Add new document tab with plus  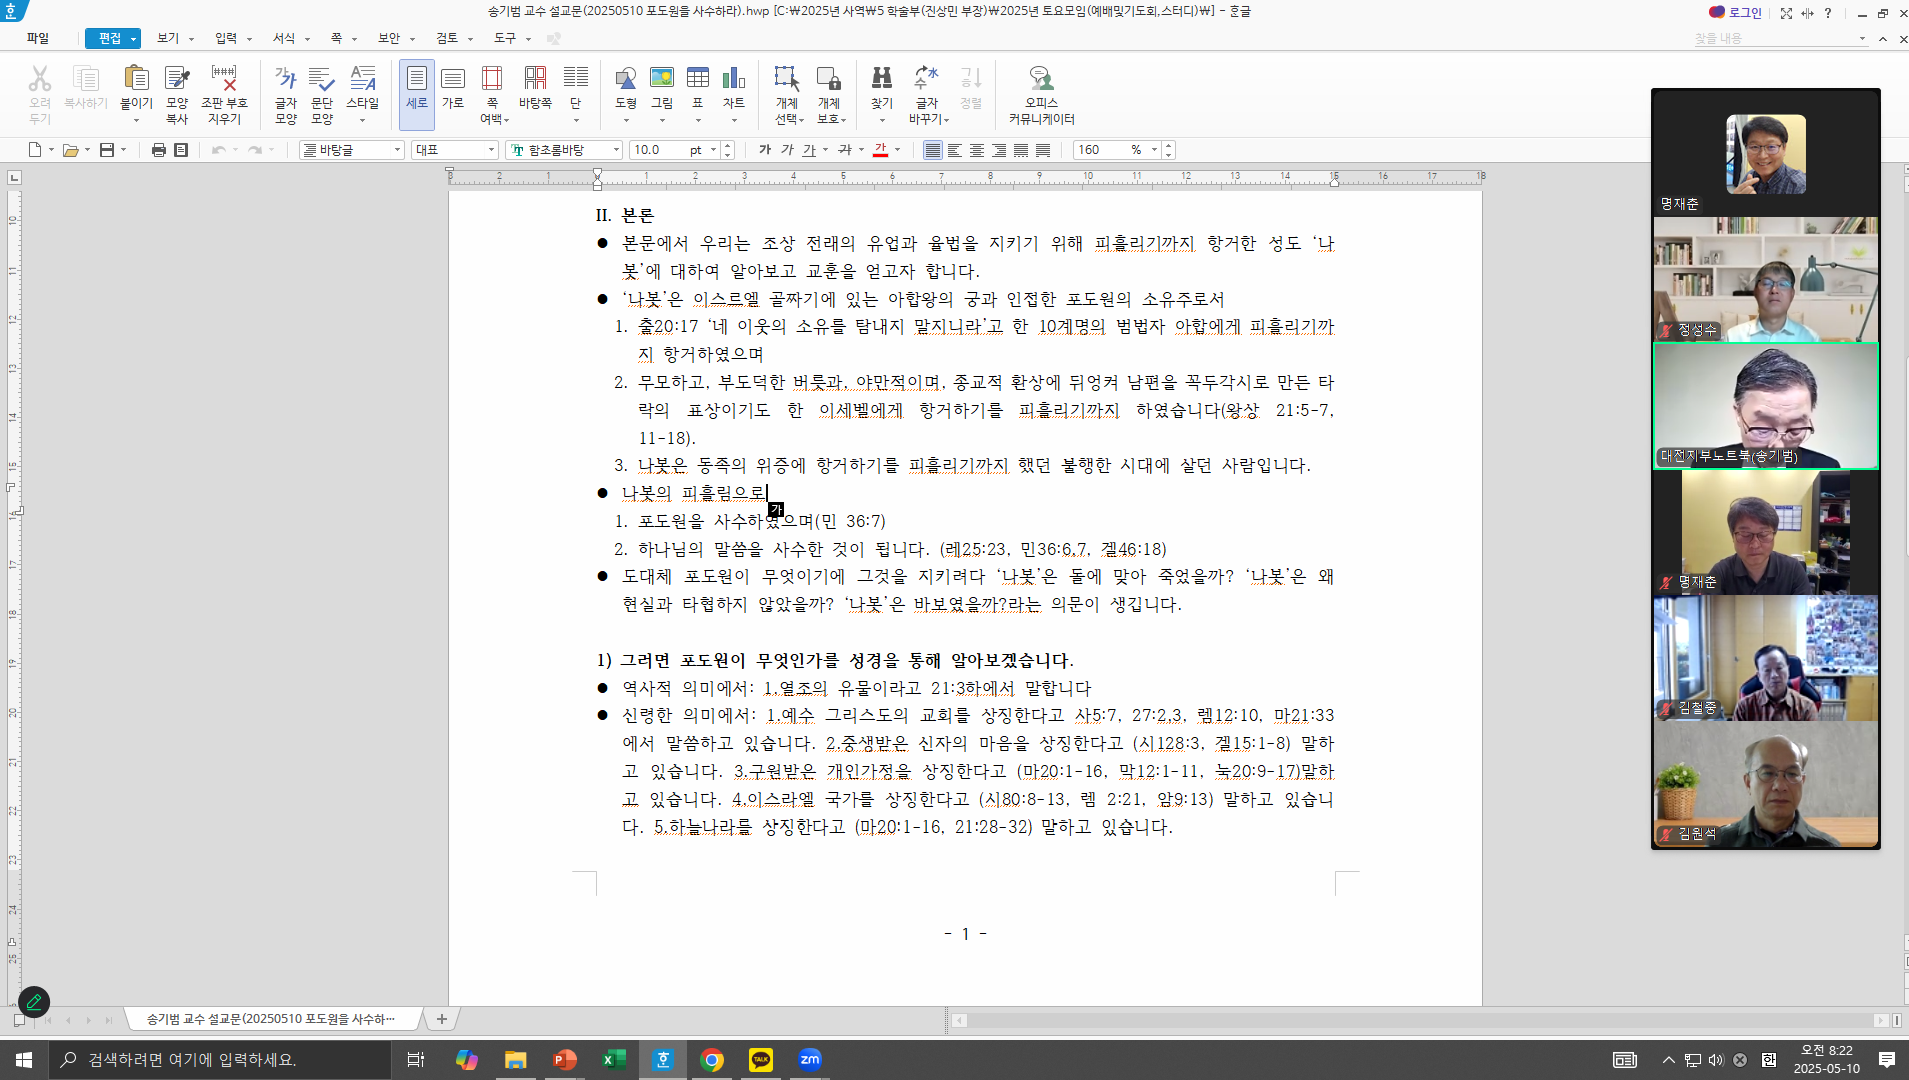point(441,1019)
